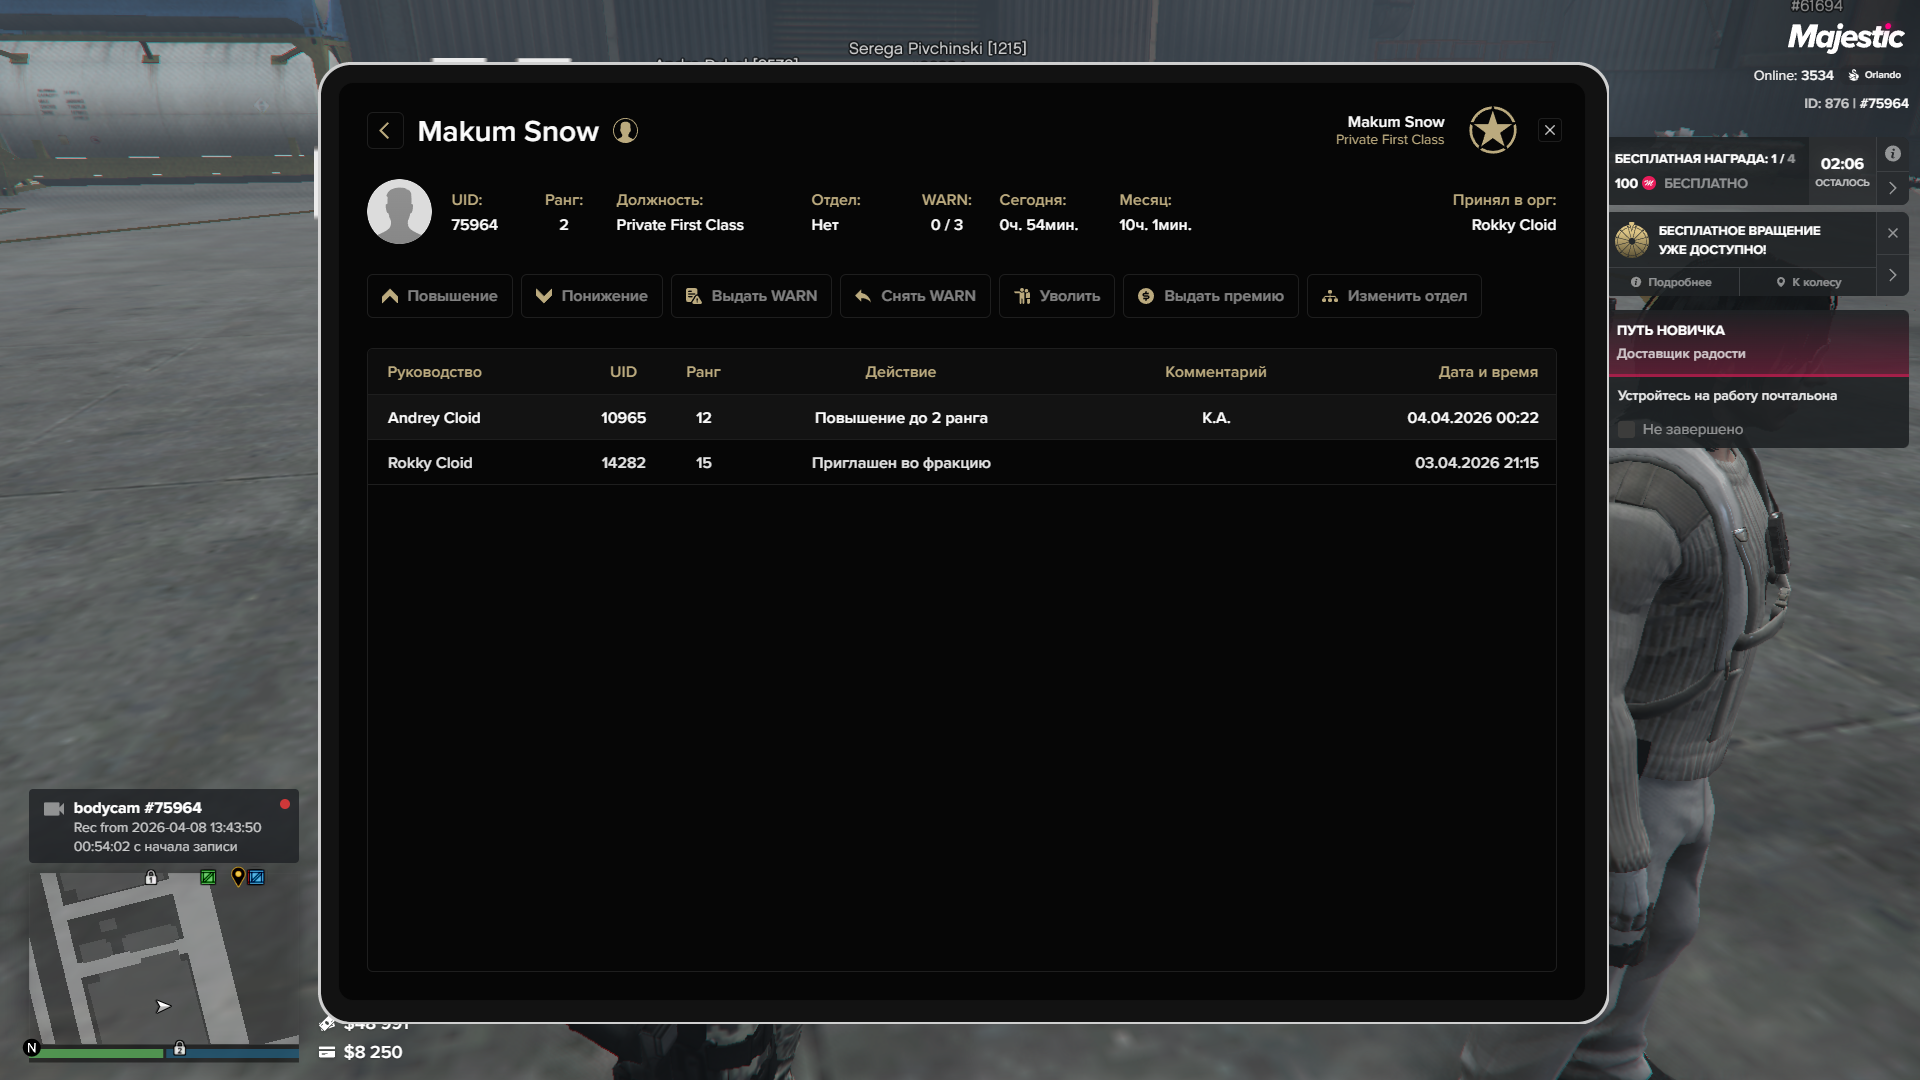1920x1080 pixels.
Task: Click the Повышение promote button
Action: pos(439,296)
